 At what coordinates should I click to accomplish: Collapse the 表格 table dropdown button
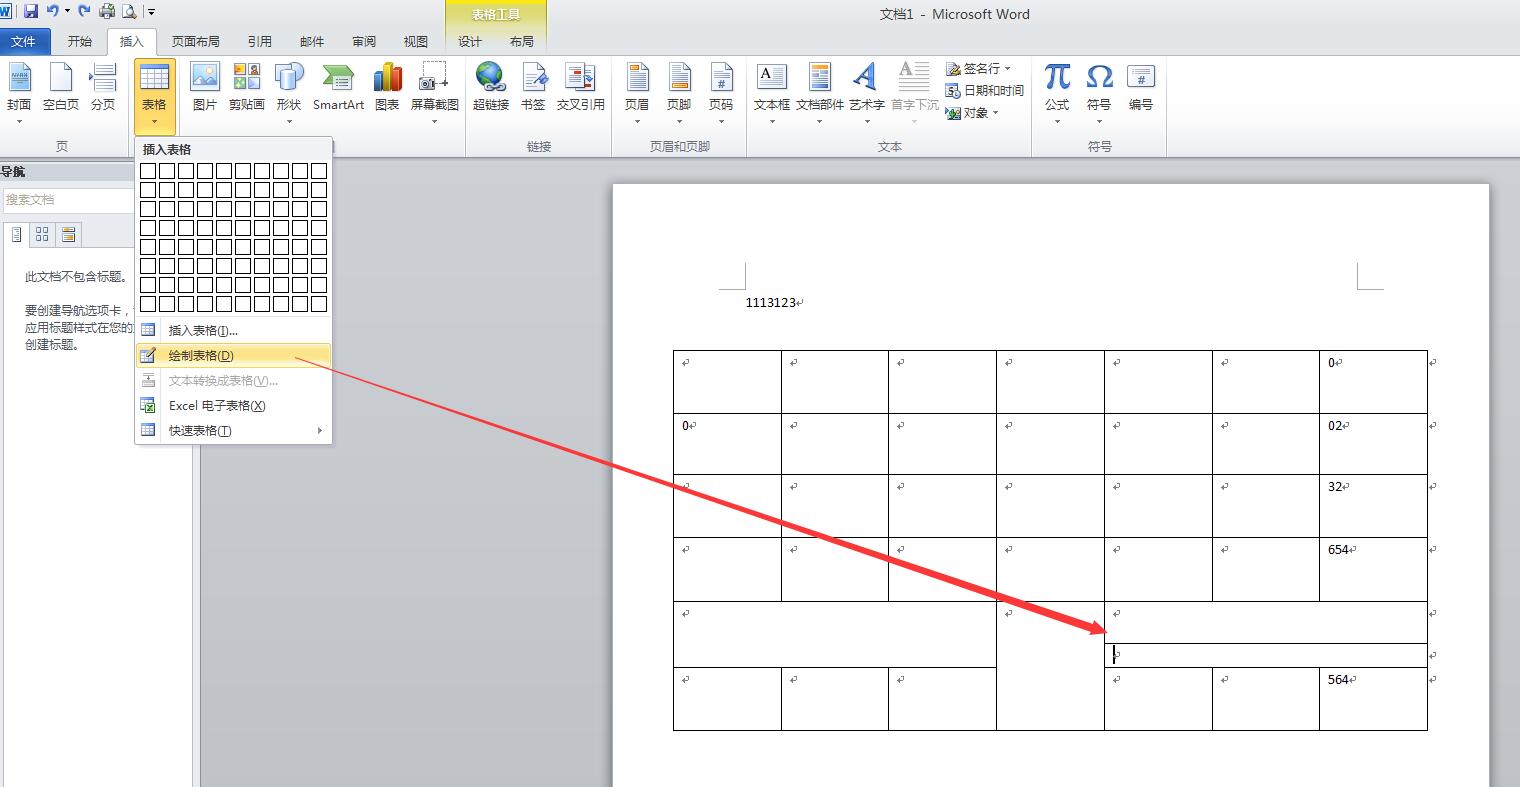(154, 97)
